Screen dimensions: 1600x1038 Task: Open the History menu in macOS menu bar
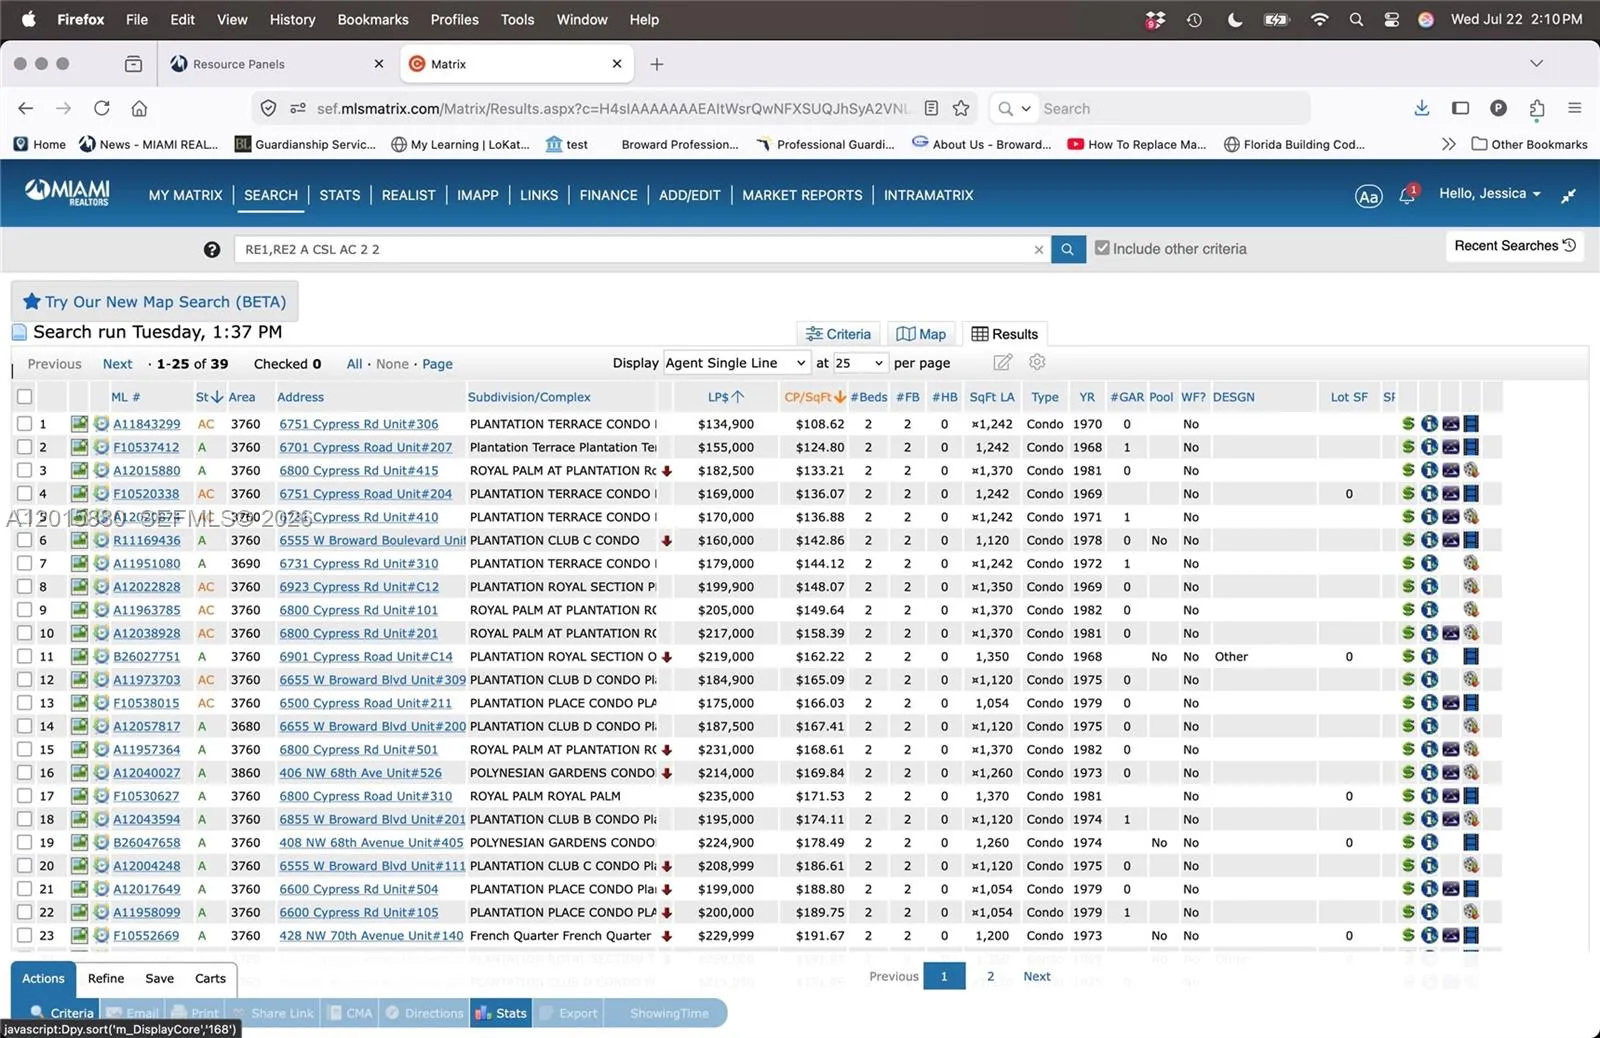[x=292, y=19]
